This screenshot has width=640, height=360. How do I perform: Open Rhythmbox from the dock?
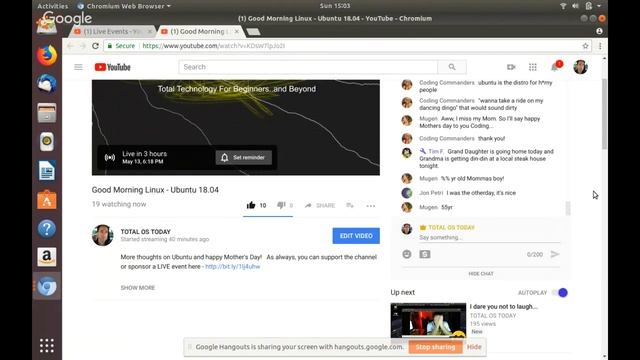coord(47,142)
